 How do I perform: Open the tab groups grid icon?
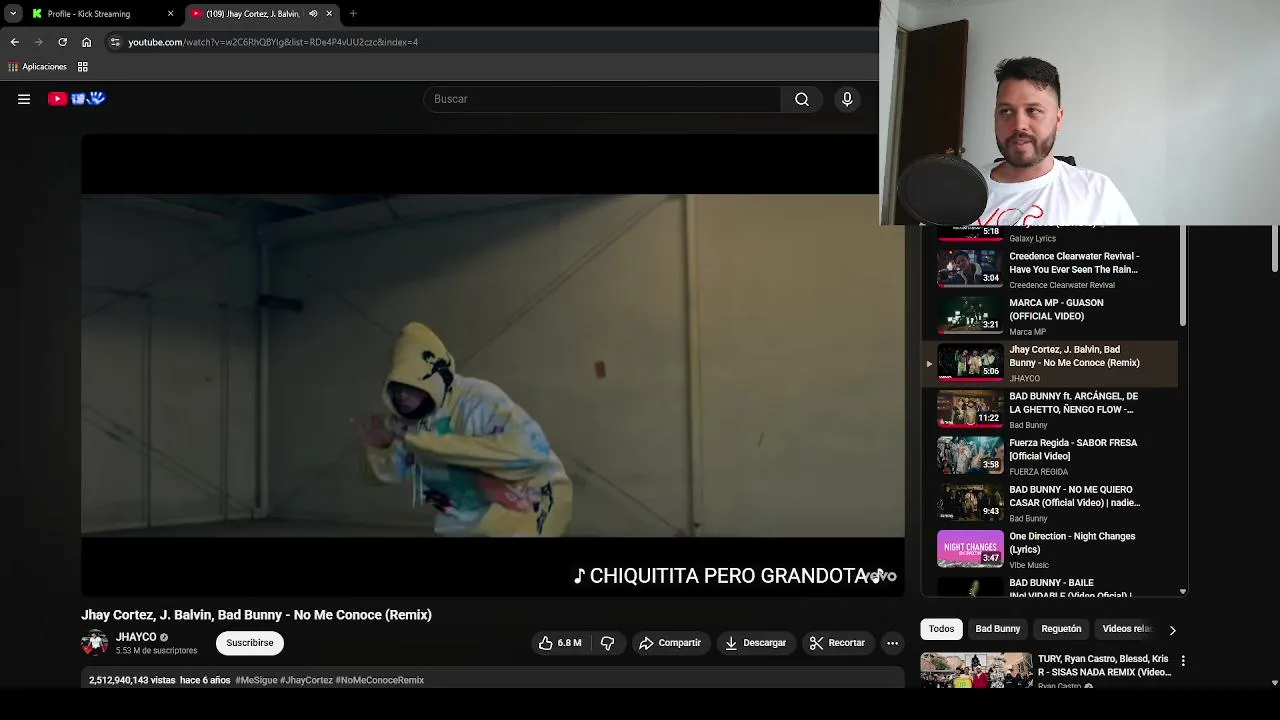pyautogui.click(x=83, y=67)
